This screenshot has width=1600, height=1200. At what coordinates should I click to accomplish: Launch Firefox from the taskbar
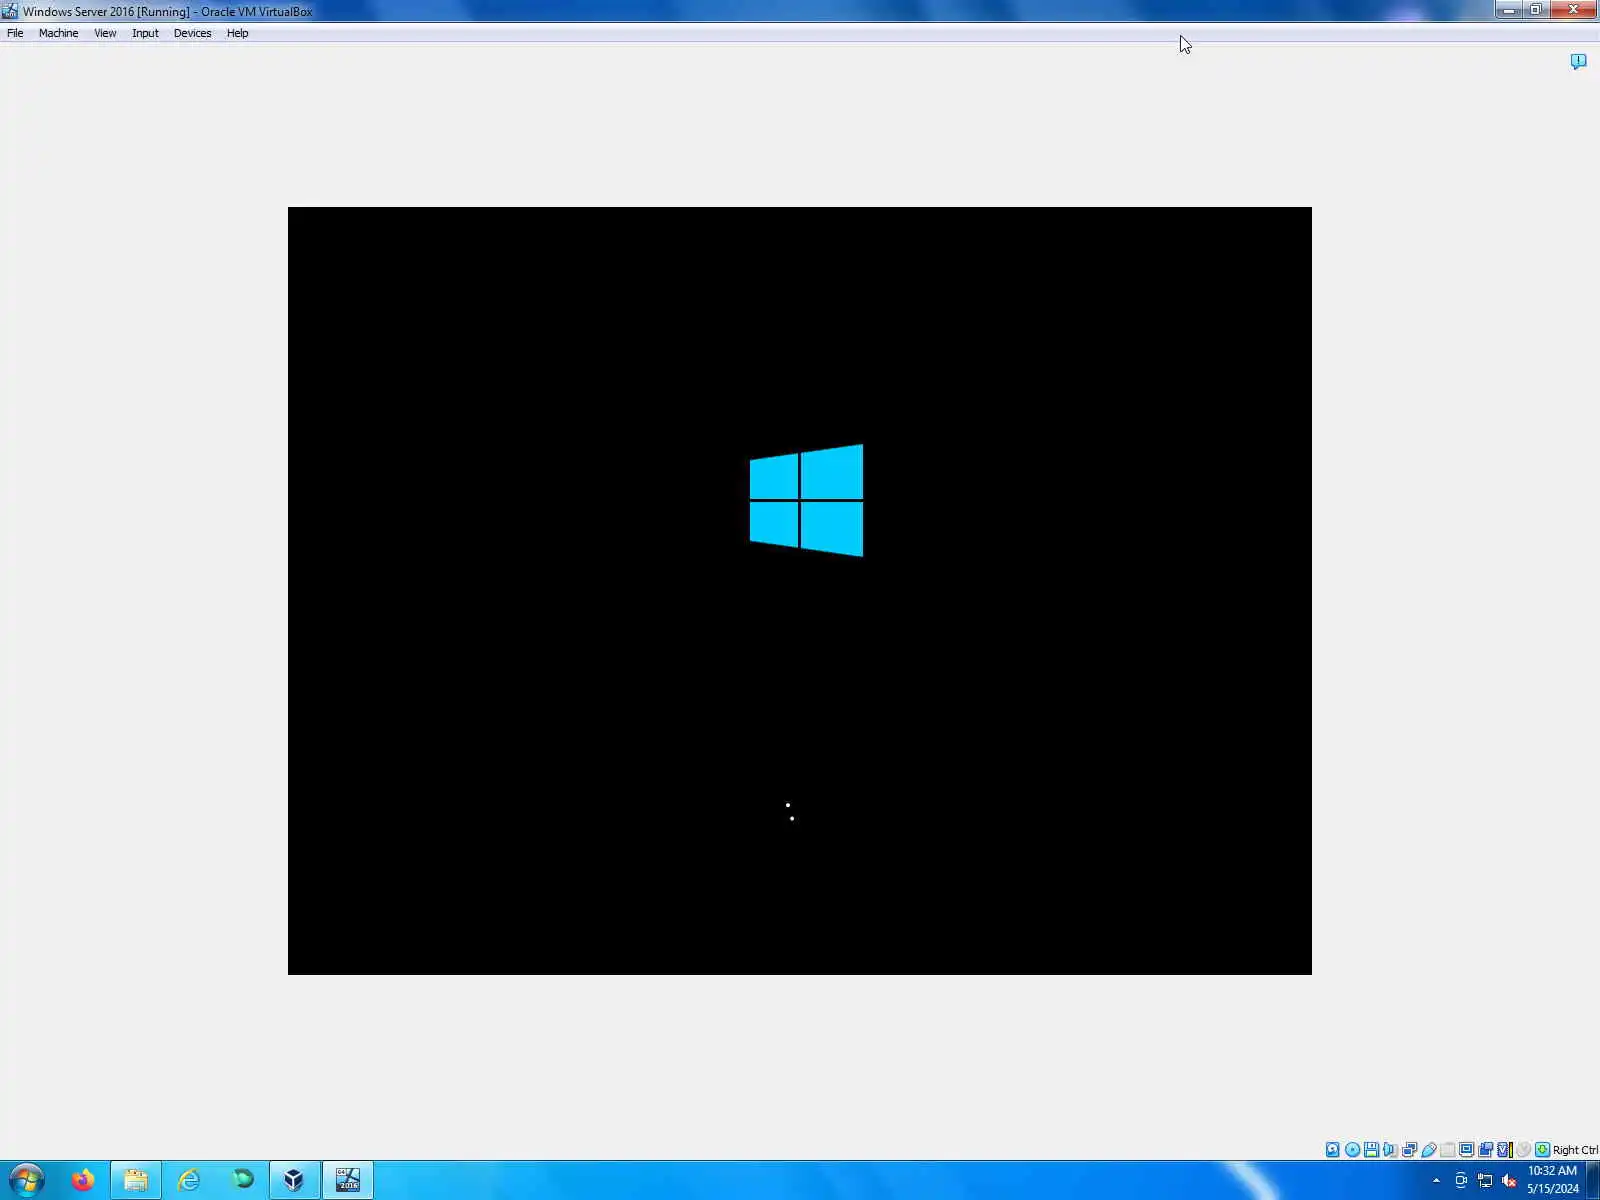83,1180
